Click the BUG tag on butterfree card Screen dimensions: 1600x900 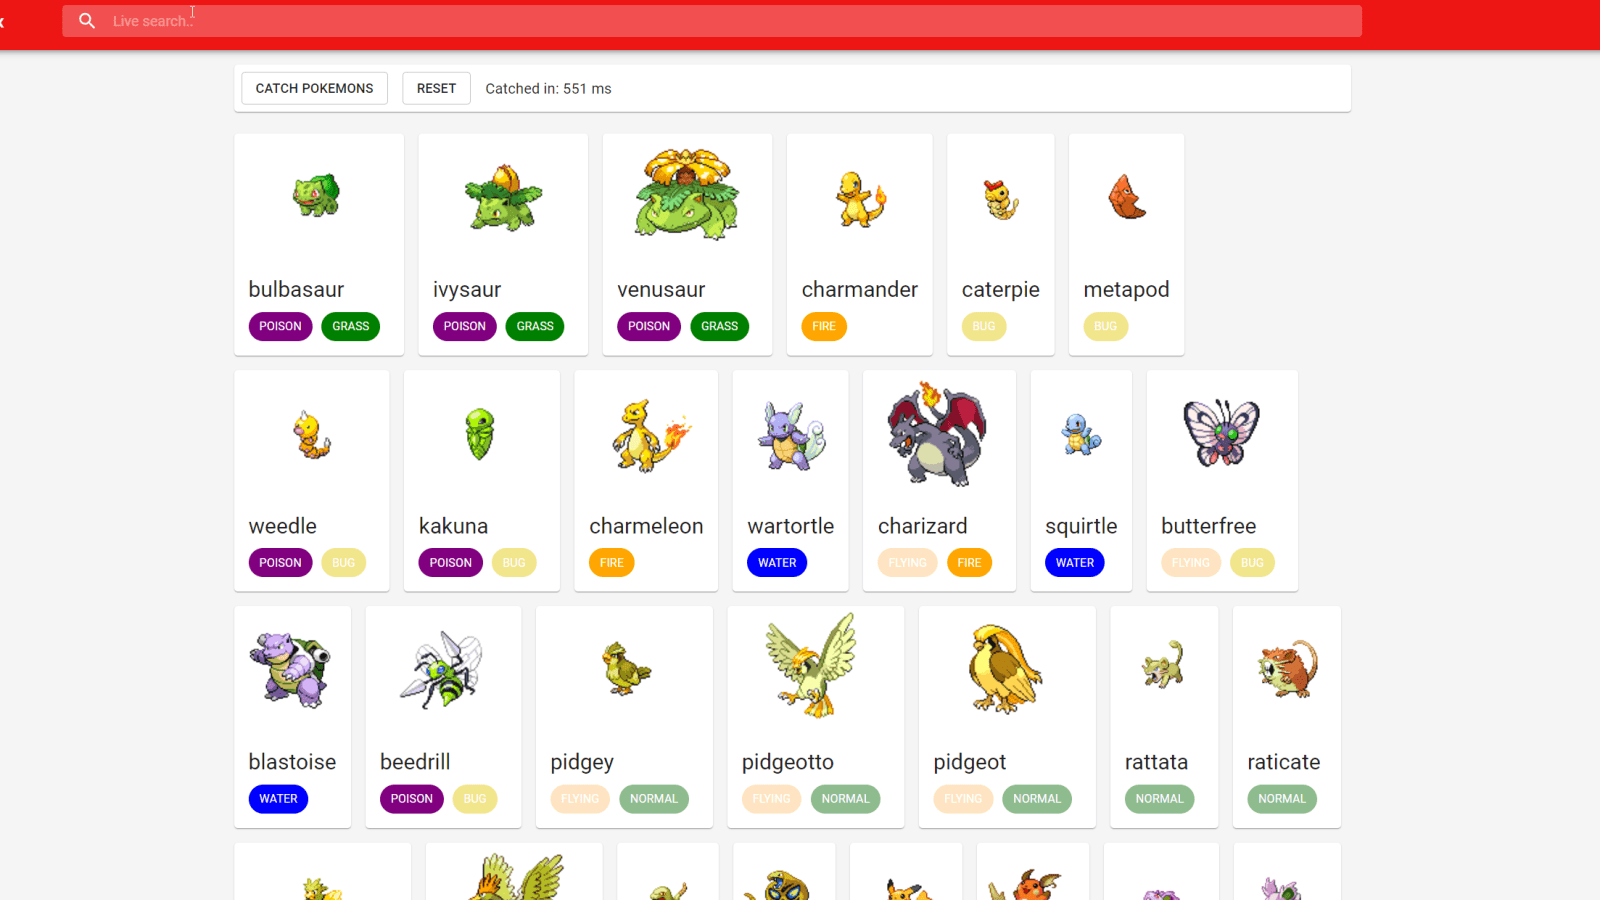pyautogui.click(x=1252, y=563)
